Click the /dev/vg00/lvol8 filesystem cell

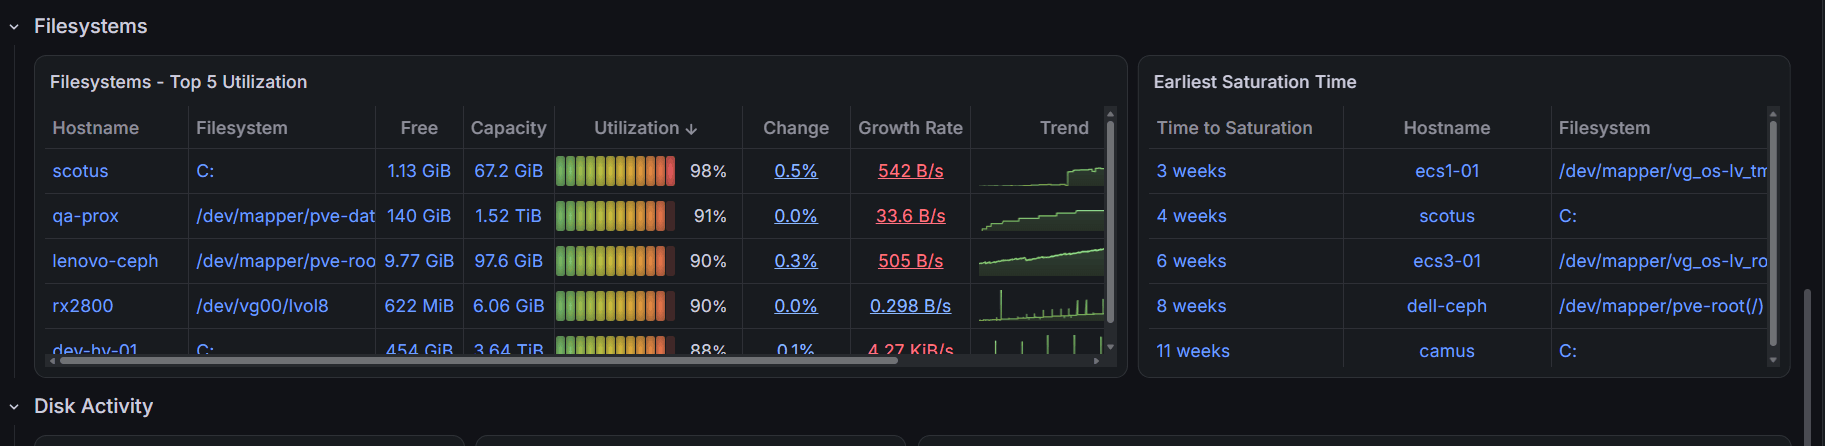(x=262, y=306)
